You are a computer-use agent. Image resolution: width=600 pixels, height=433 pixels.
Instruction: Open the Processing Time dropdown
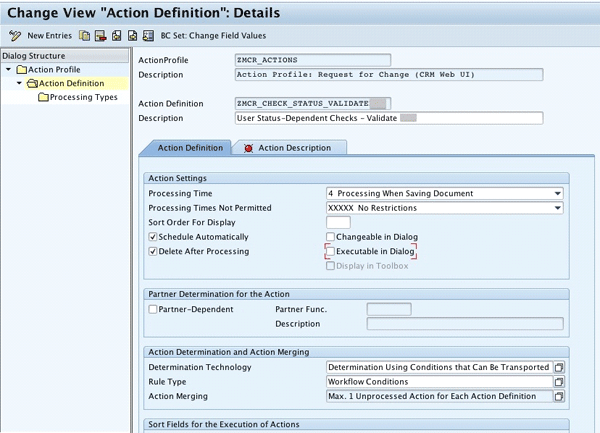point(556,193)
